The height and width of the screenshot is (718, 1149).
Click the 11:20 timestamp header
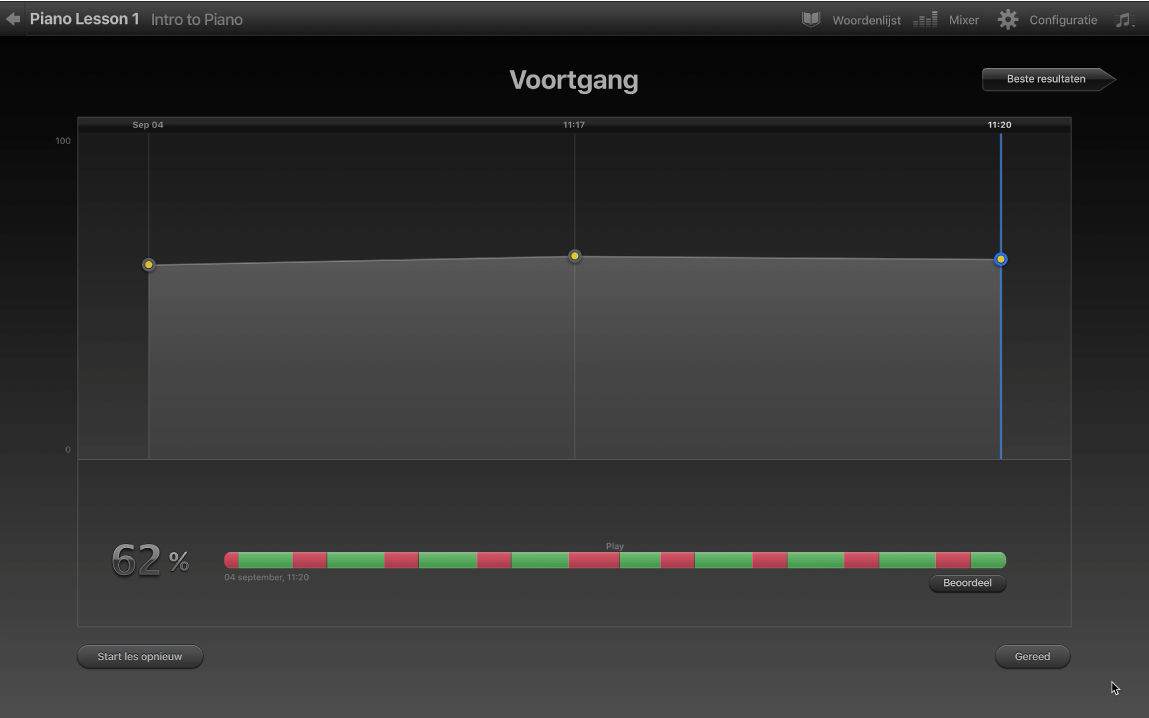1000,125
